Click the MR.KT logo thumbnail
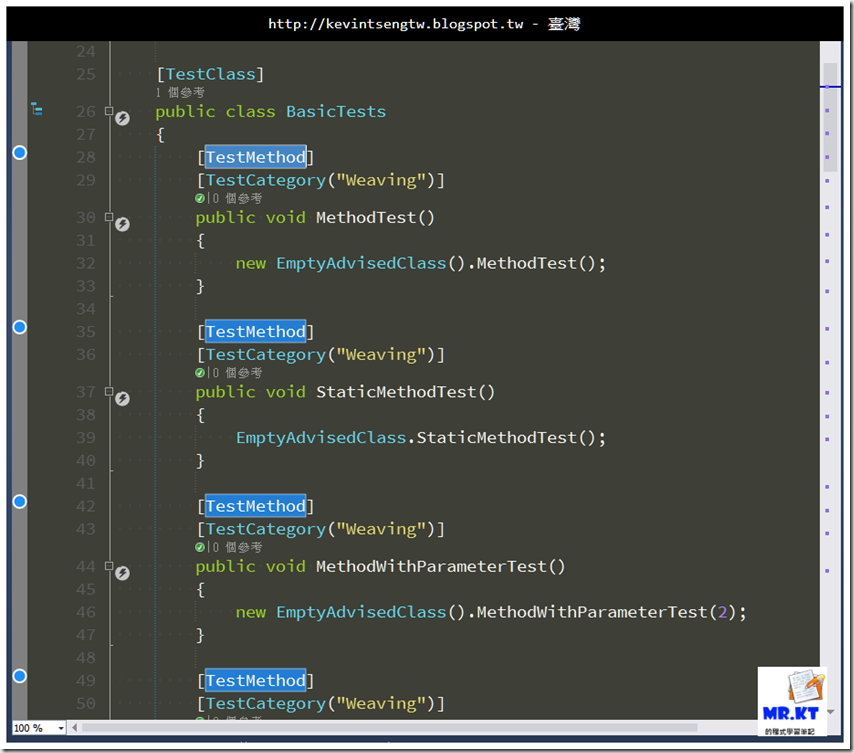The image size is (854, 753). click(792, 701)
